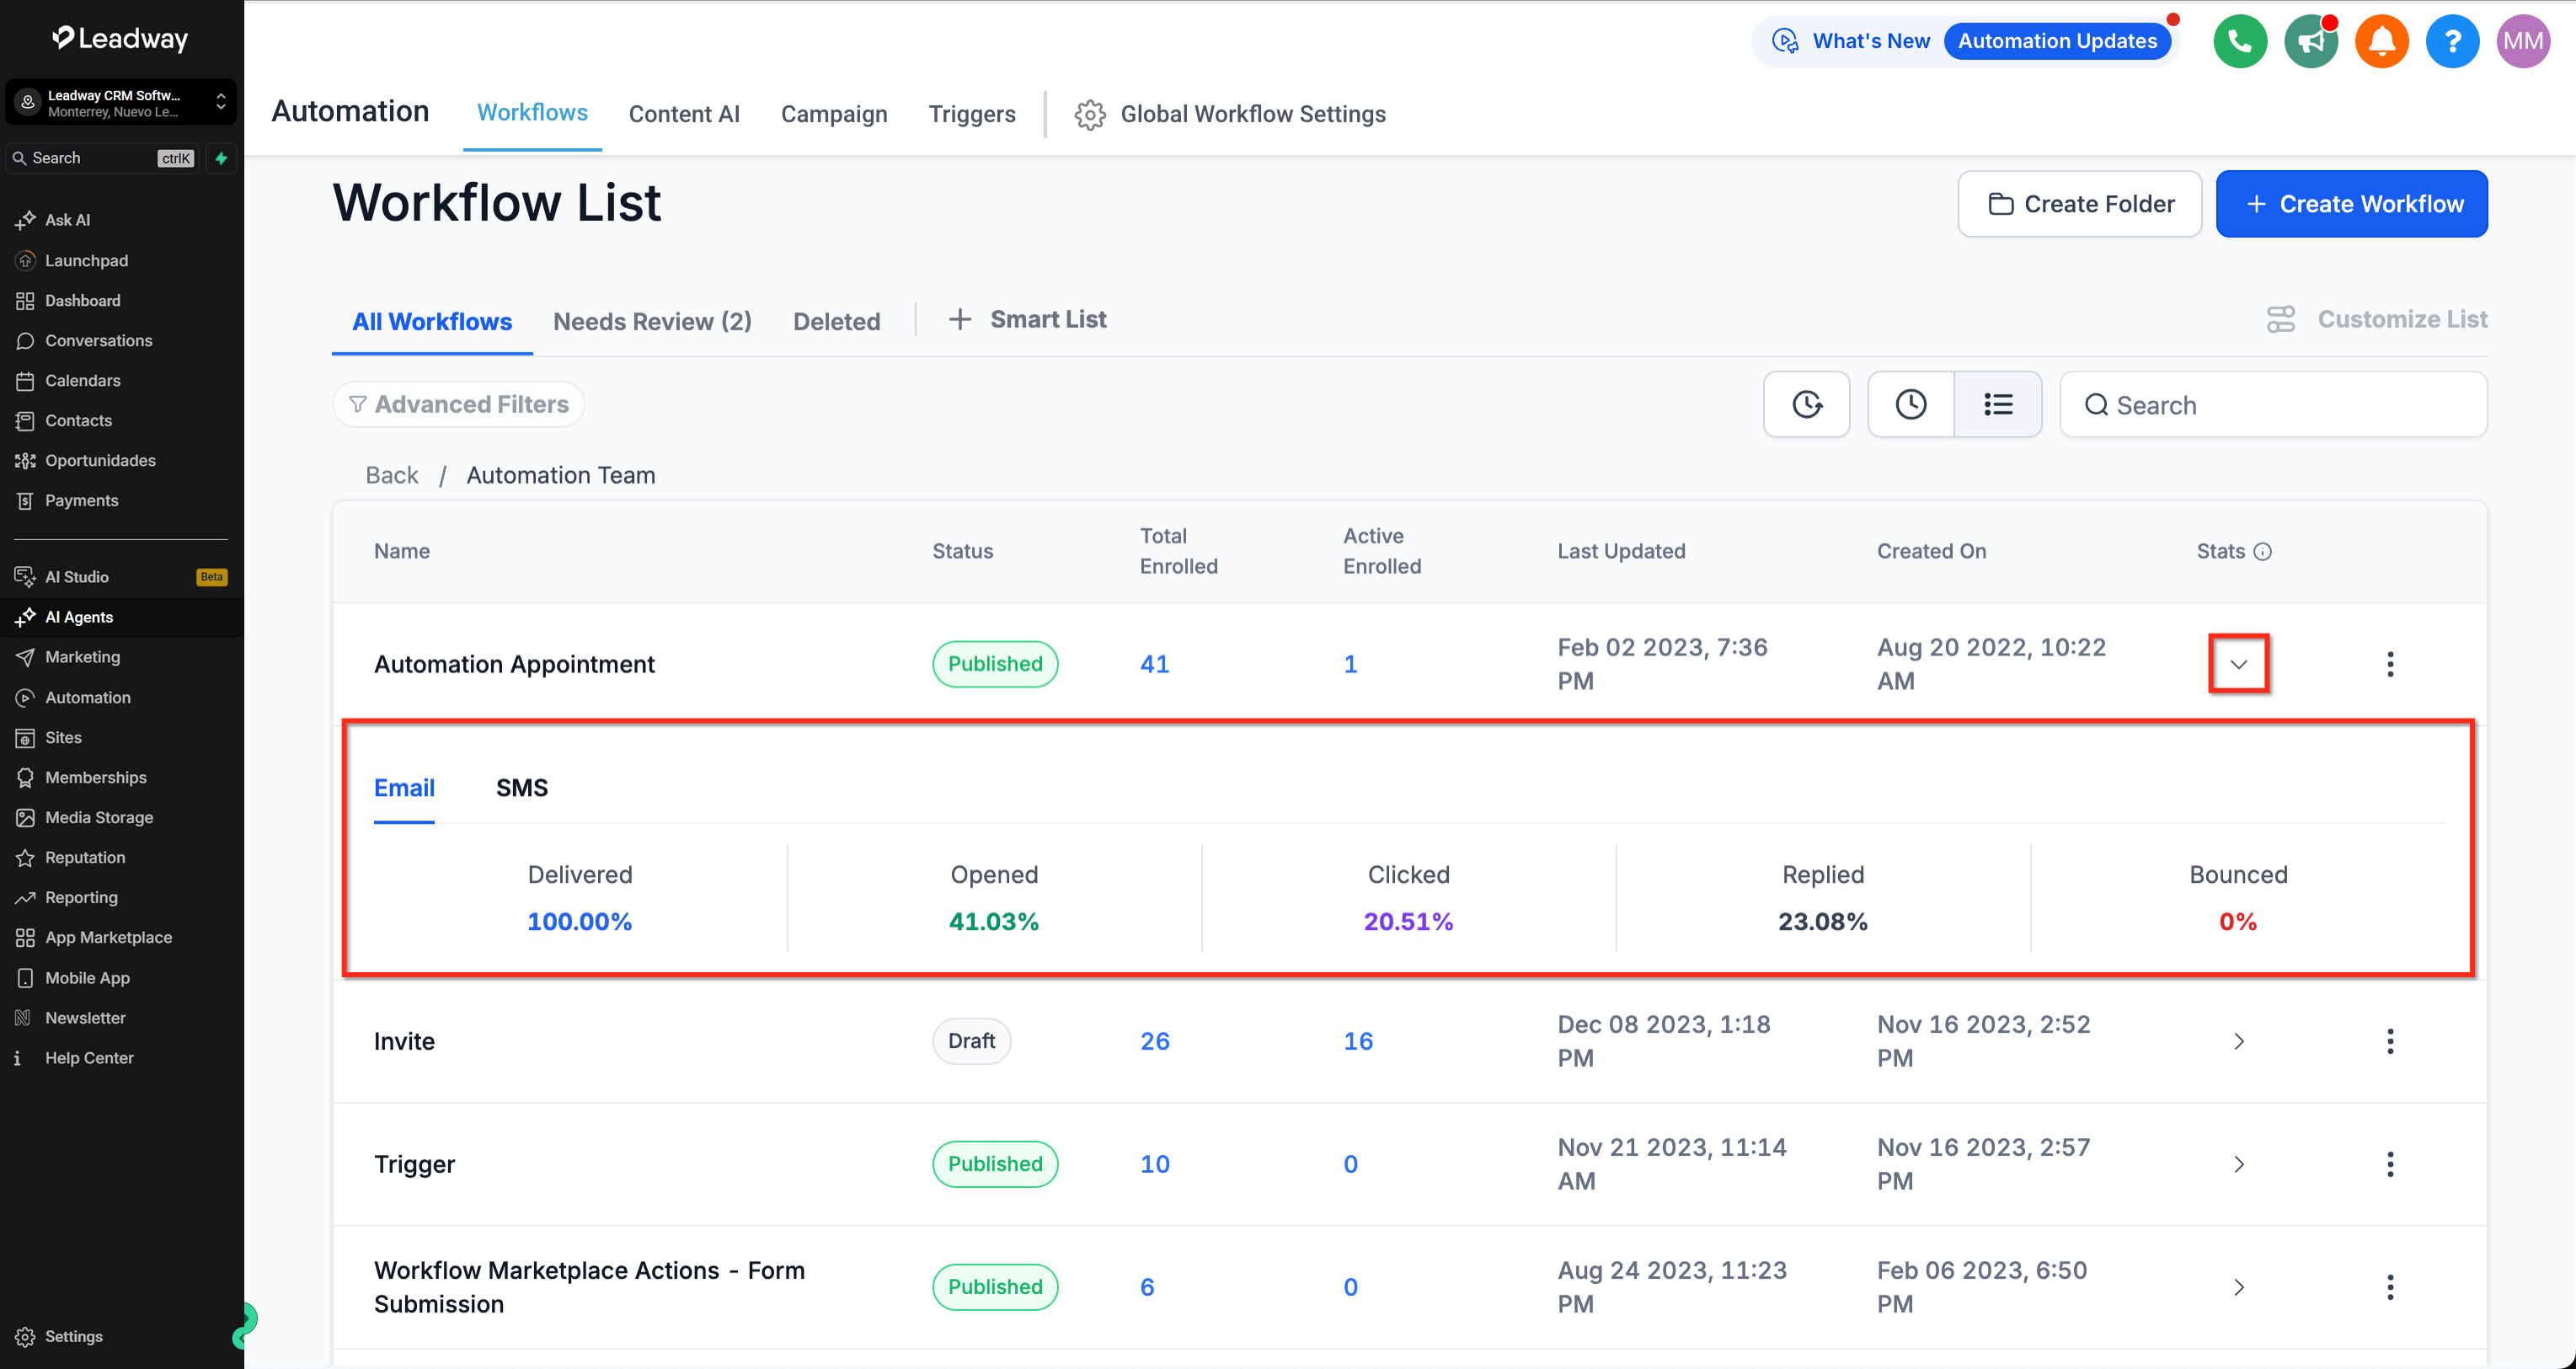This screenshot has width=2576, height=1369.
Task: Click the green phone dialer icon
Action: tap(2240, 41)
